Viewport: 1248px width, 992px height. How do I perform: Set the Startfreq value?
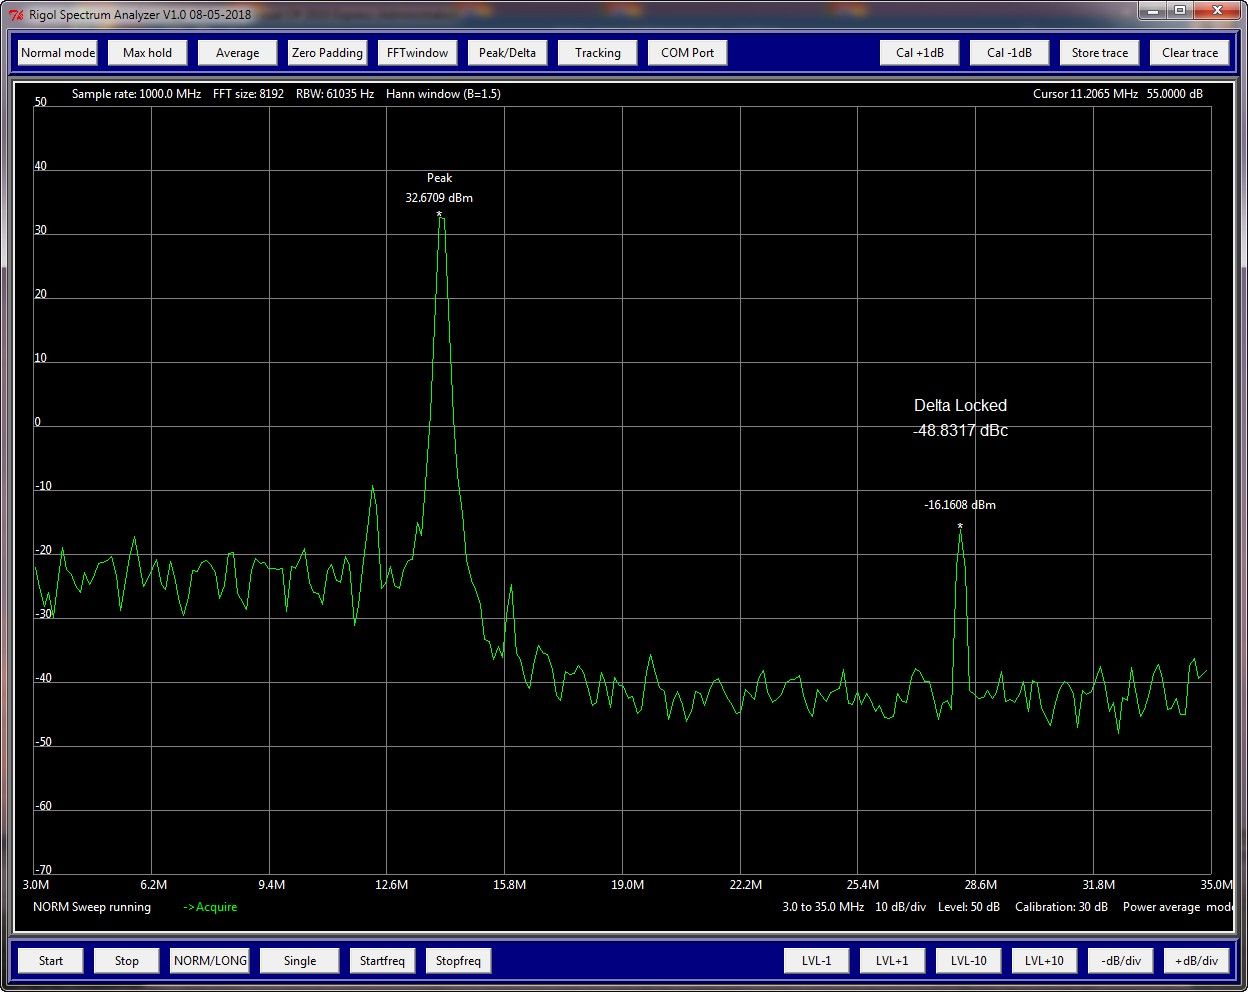coord(382,960)
